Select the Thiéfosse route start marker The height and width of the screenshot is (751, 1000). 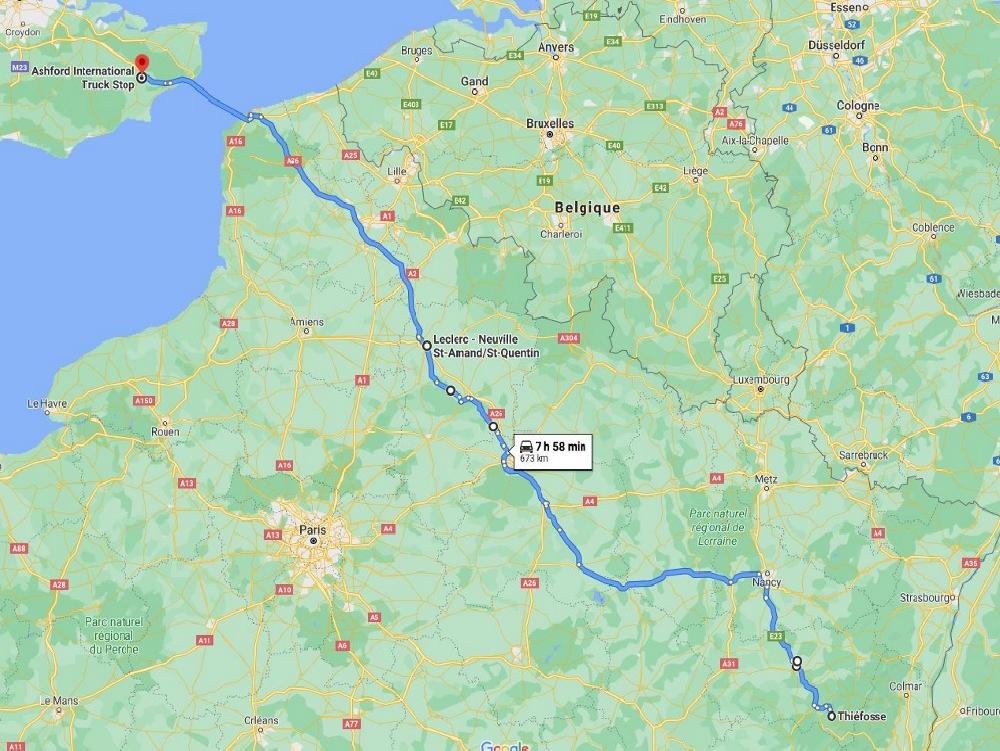(832, 717)
